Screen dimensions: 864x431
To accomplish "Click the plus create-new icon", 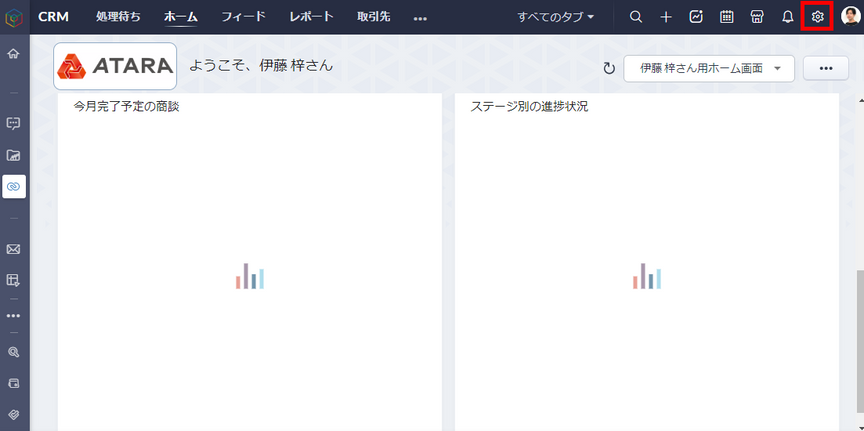I will (x=666, y=17).
